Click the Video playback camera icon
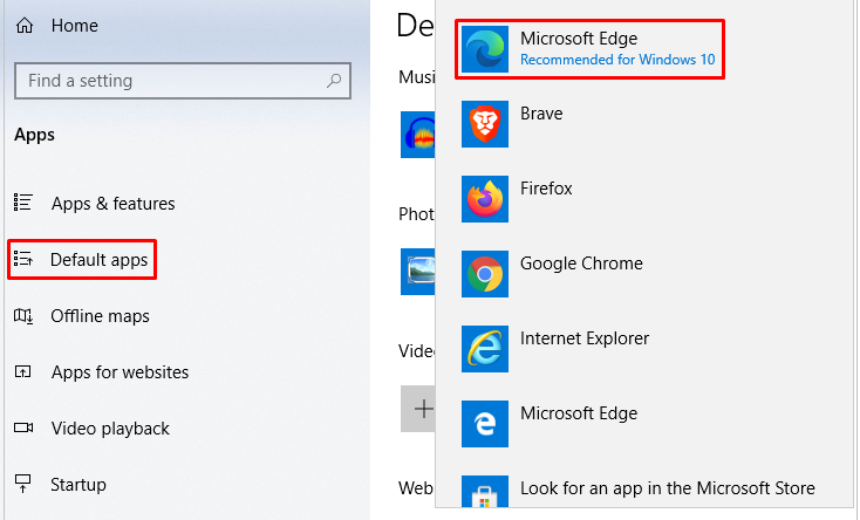Screen dimensions: 860x520 [23, 427]
